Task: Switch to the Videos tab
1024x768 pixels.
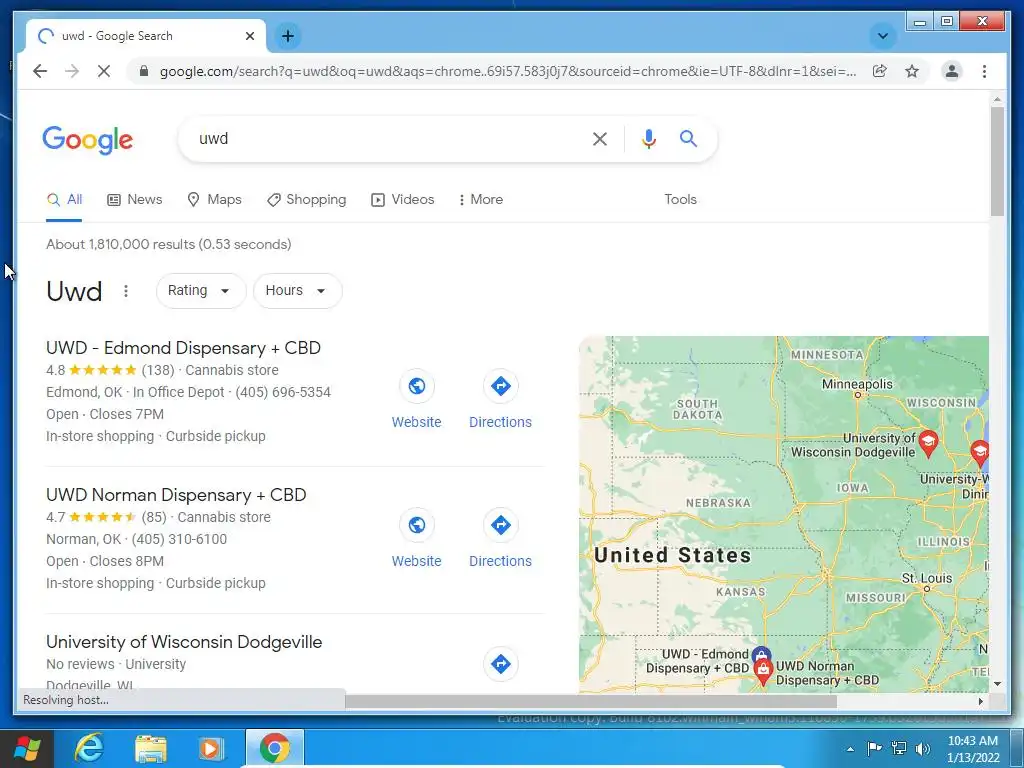Action: click(x=402, y=200)
